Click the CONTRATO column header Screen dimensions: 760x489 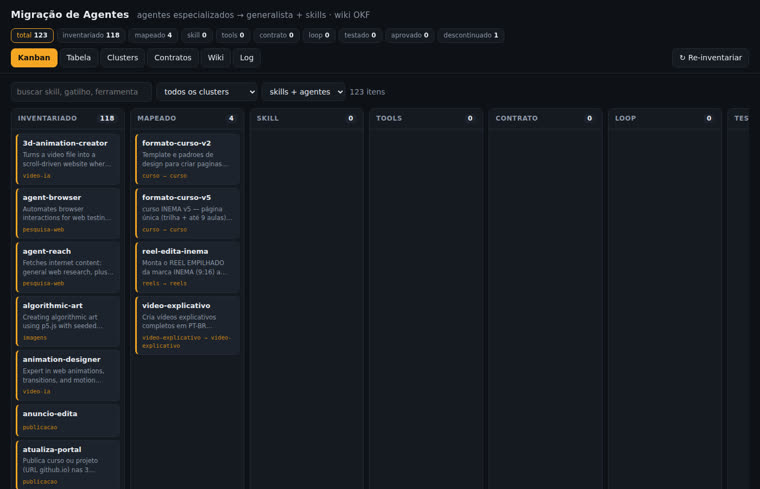tap(546, 118)
